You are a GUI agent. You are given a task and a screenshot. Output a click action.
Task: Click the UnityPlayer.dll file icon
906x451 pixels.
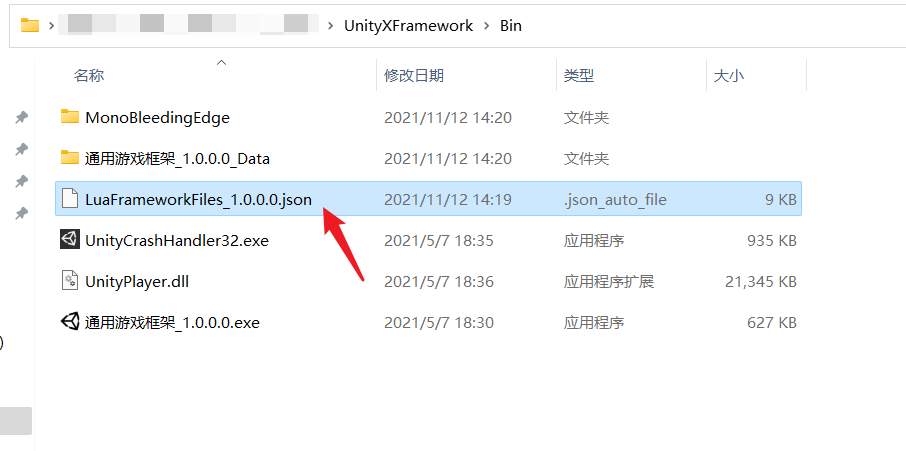pyautogui.click(x=69, y=281)
